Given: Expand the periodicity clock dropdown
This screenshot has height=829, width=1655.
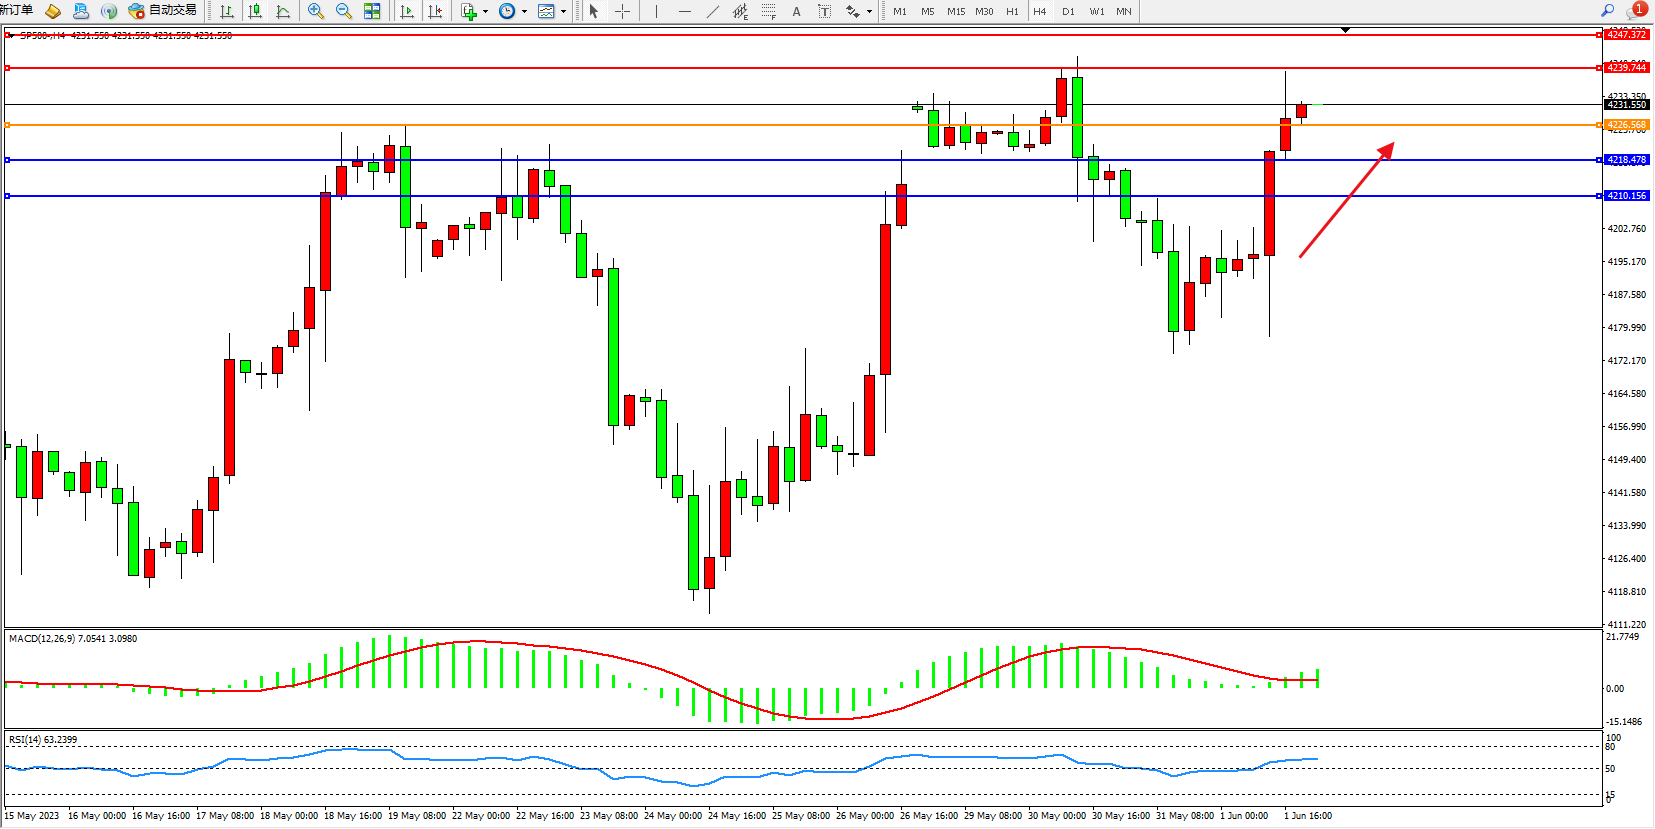Looking at the screenshot, I should coord(512,11).
